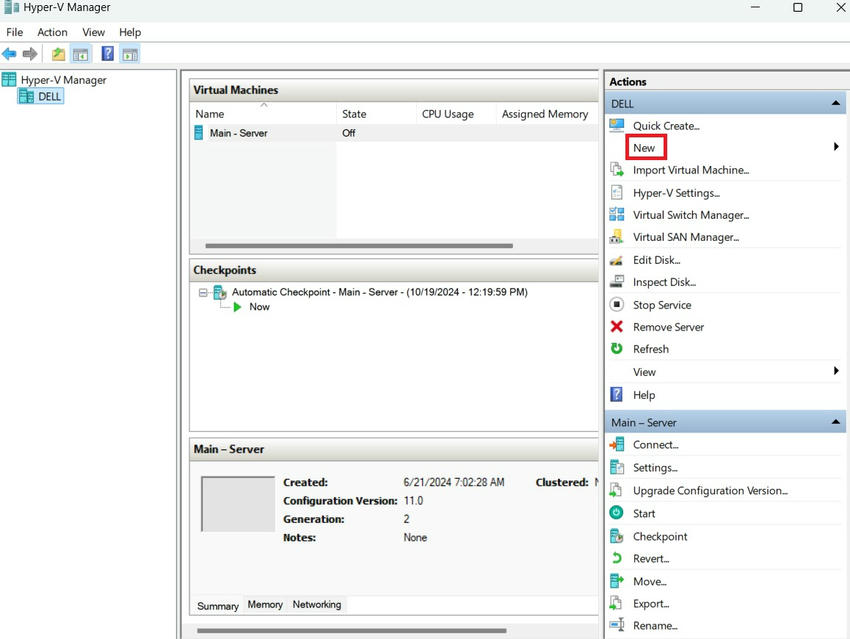The width and height of the screenshot is (850, 639).
Task: Click the Stop Service icon
Action: tap(616, 304)
